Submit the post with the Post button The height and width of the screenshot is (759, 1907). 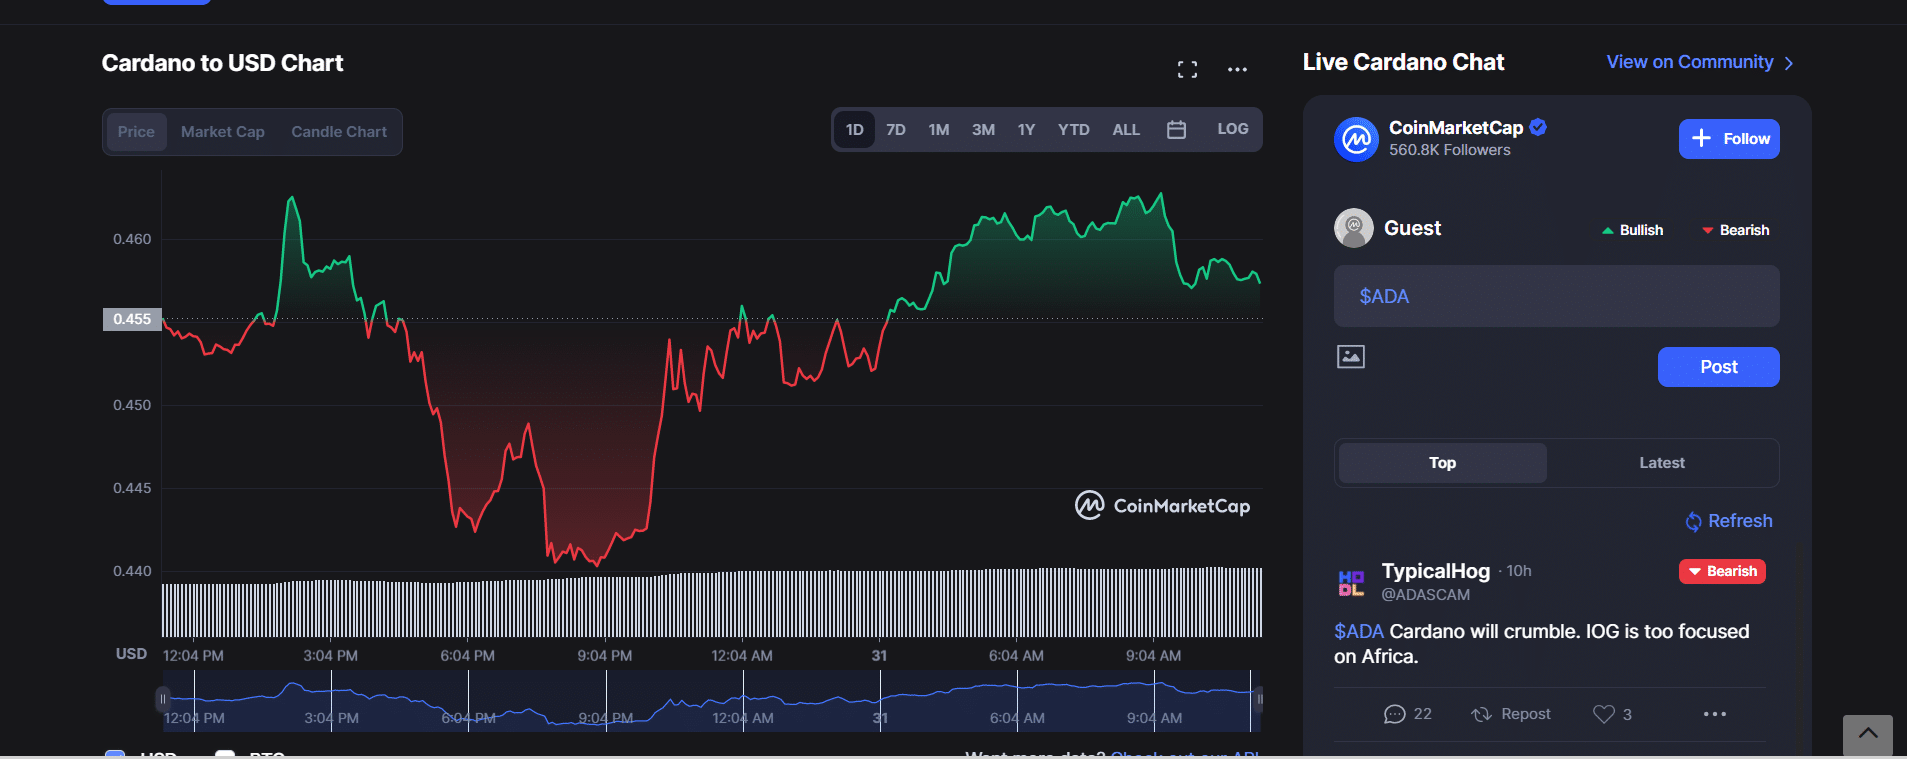[x=1719, y=367]
